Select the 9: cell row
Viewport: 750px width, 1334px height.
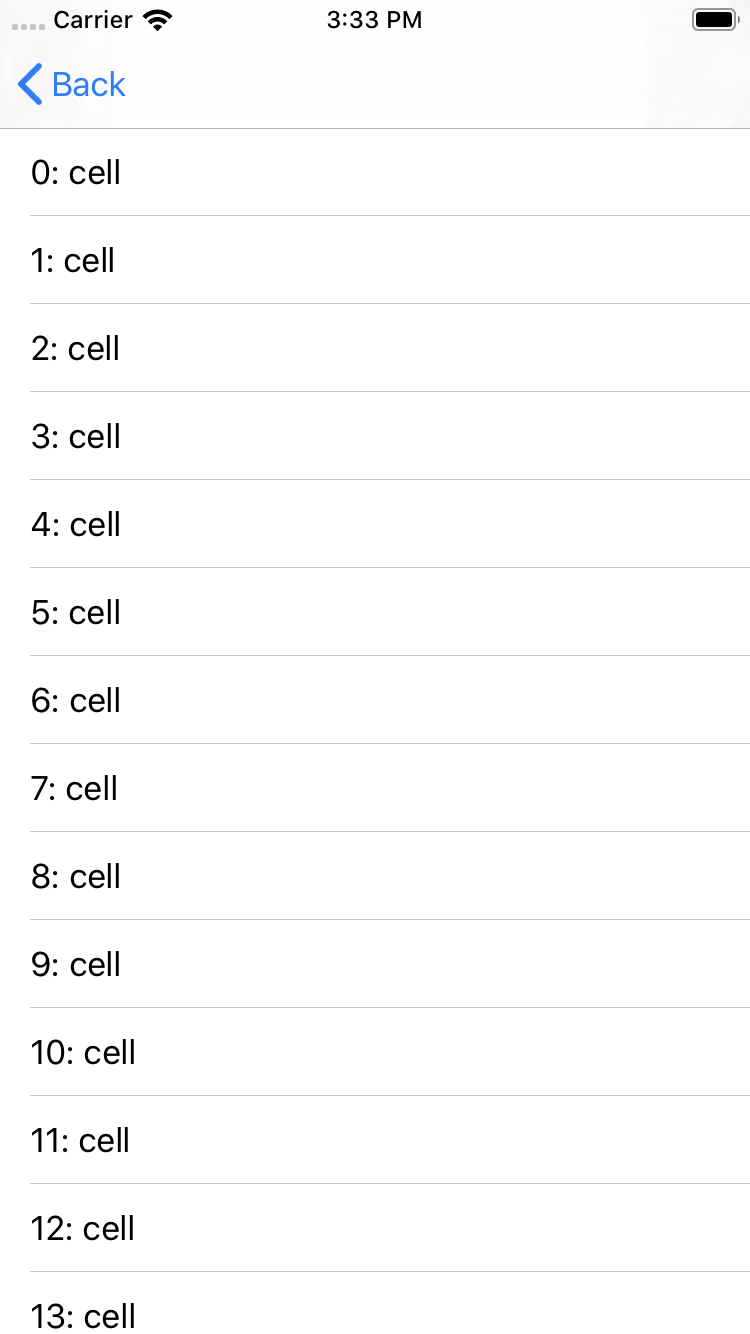(375, 964)
